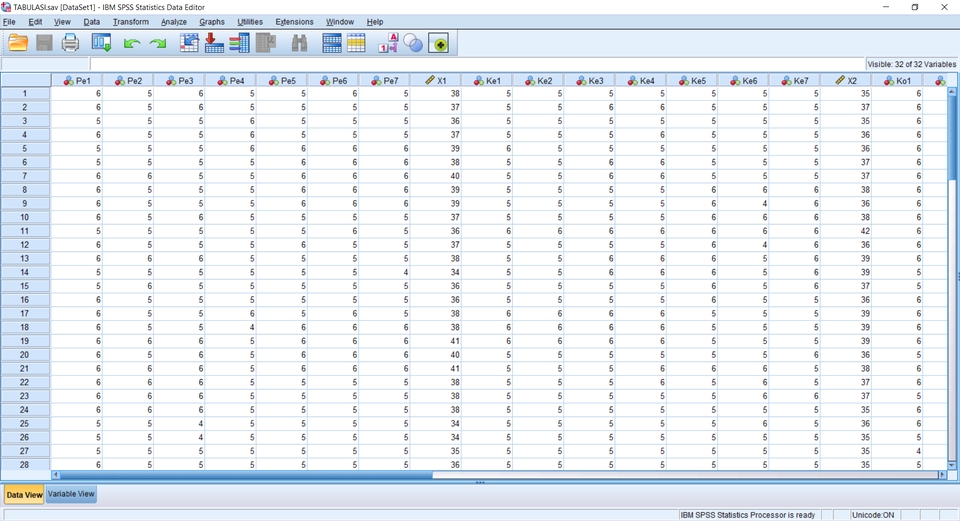Select the Pe2 column header
960x521 pixels.
tap(128, 80)
